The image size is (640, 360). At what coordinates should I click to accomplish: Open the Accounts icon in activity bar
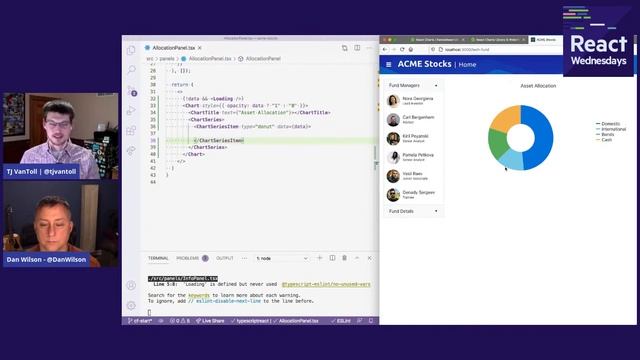click(131, 285)
